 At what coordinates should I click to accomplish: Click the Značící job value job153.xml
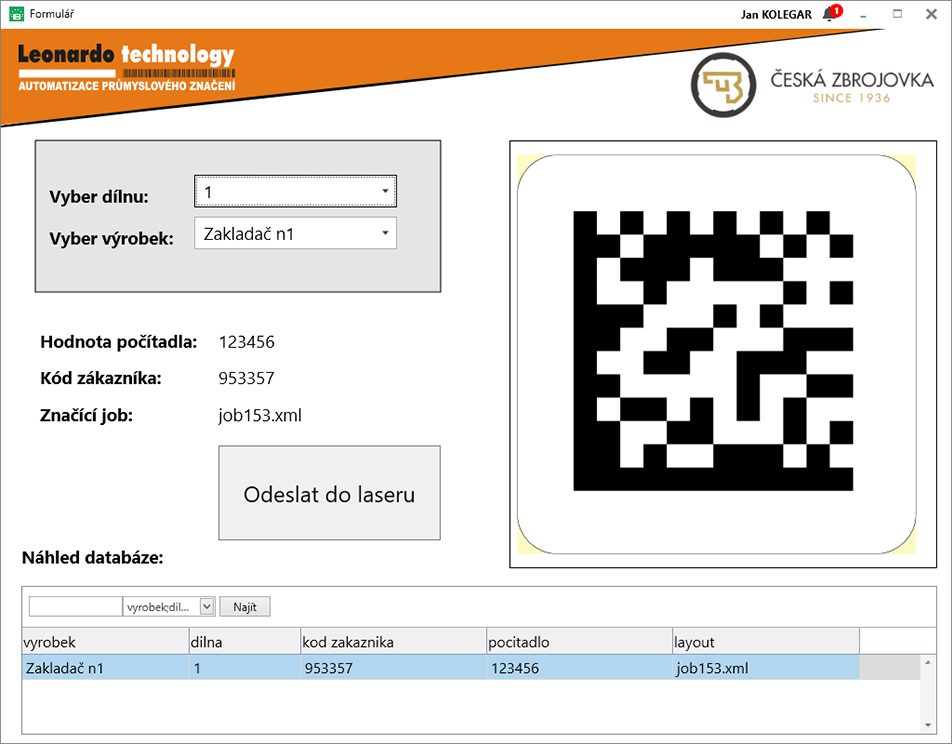[x=260, y=415]
